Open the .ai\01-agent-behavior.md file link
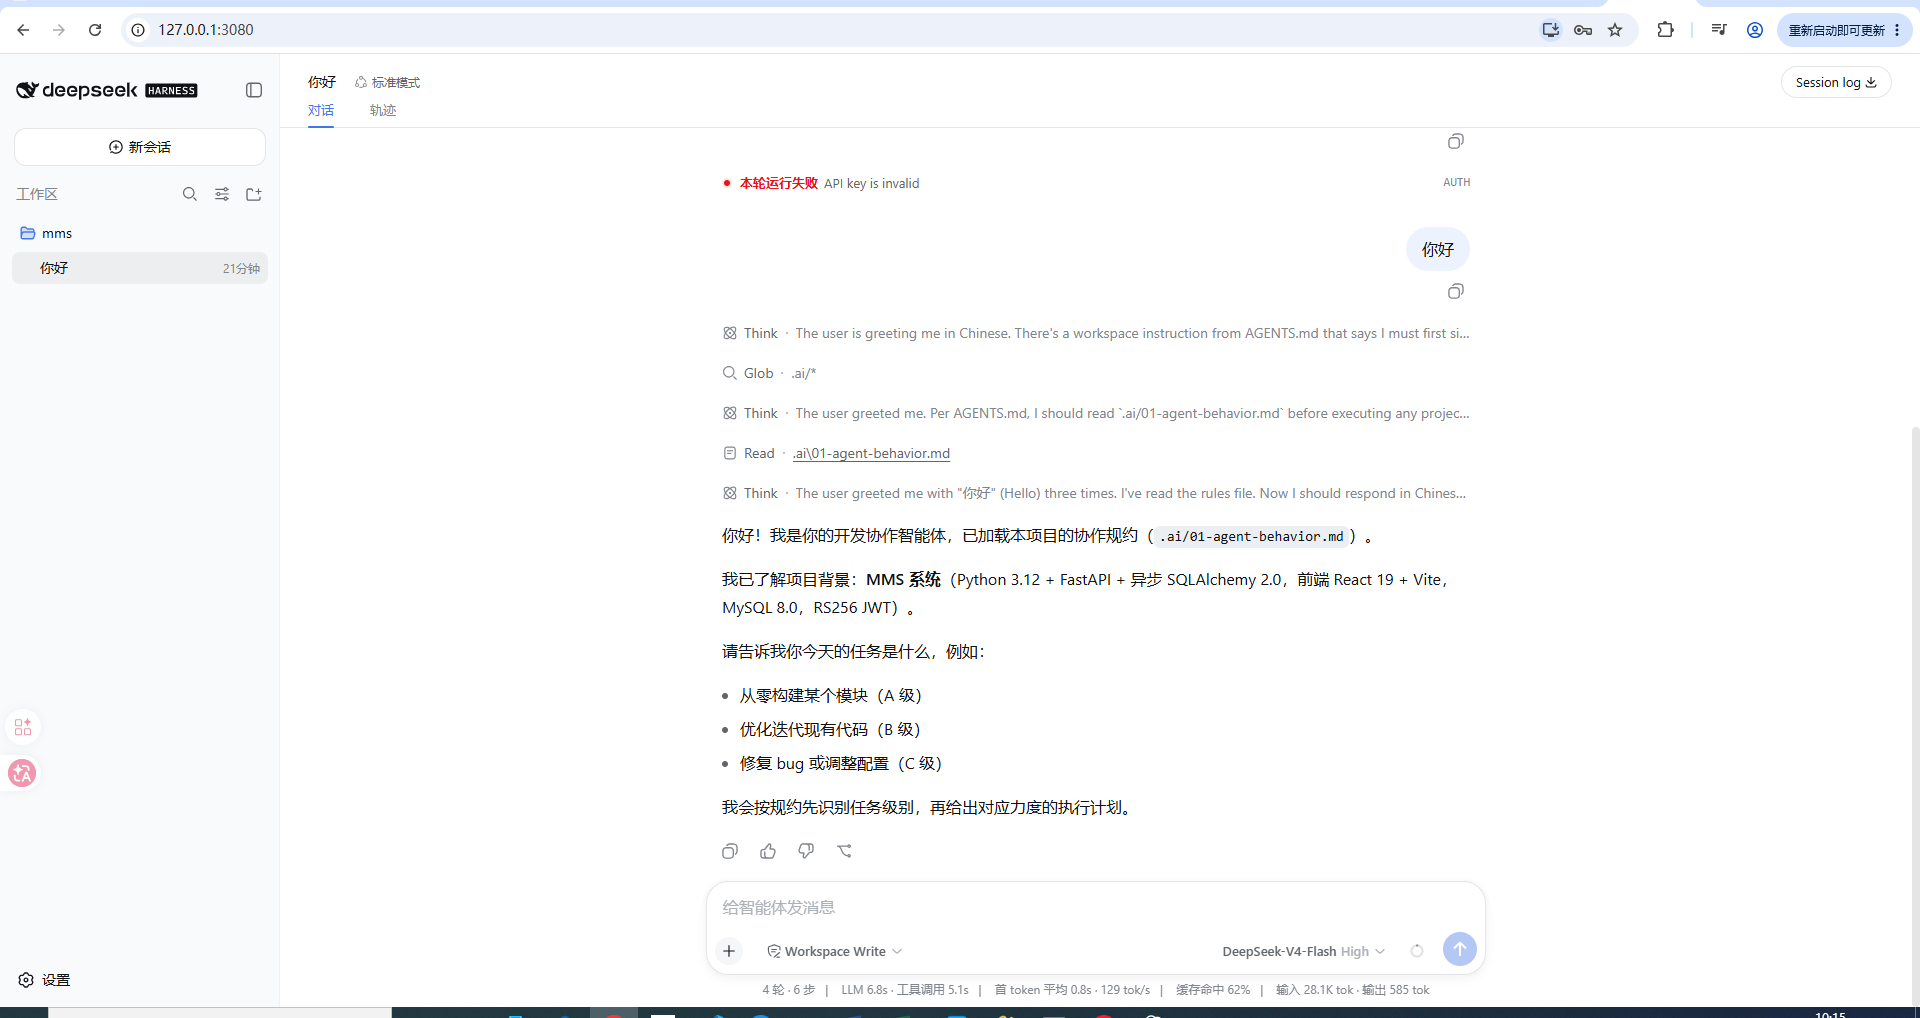The height and width of the screenshot is (1018, 1920). [871, 453]
